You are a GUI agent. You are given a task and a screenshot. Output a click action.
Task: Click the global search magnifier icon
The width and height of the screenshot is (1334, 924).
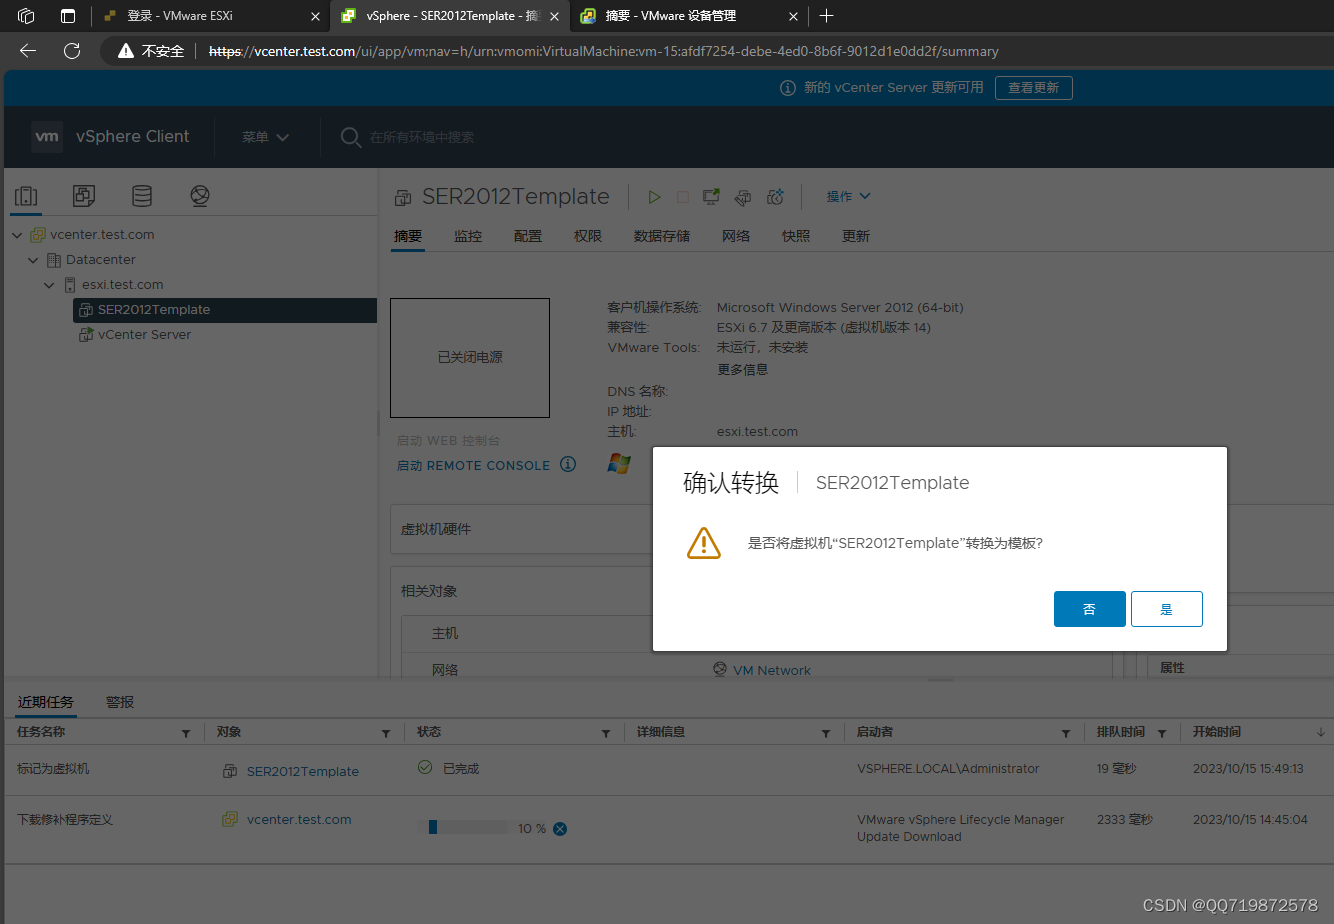pos(350,137)
